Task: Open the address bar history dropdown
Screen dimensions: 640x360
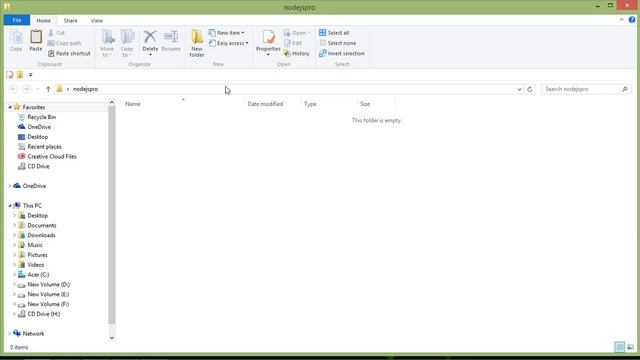Action: [x=519, y=89]
